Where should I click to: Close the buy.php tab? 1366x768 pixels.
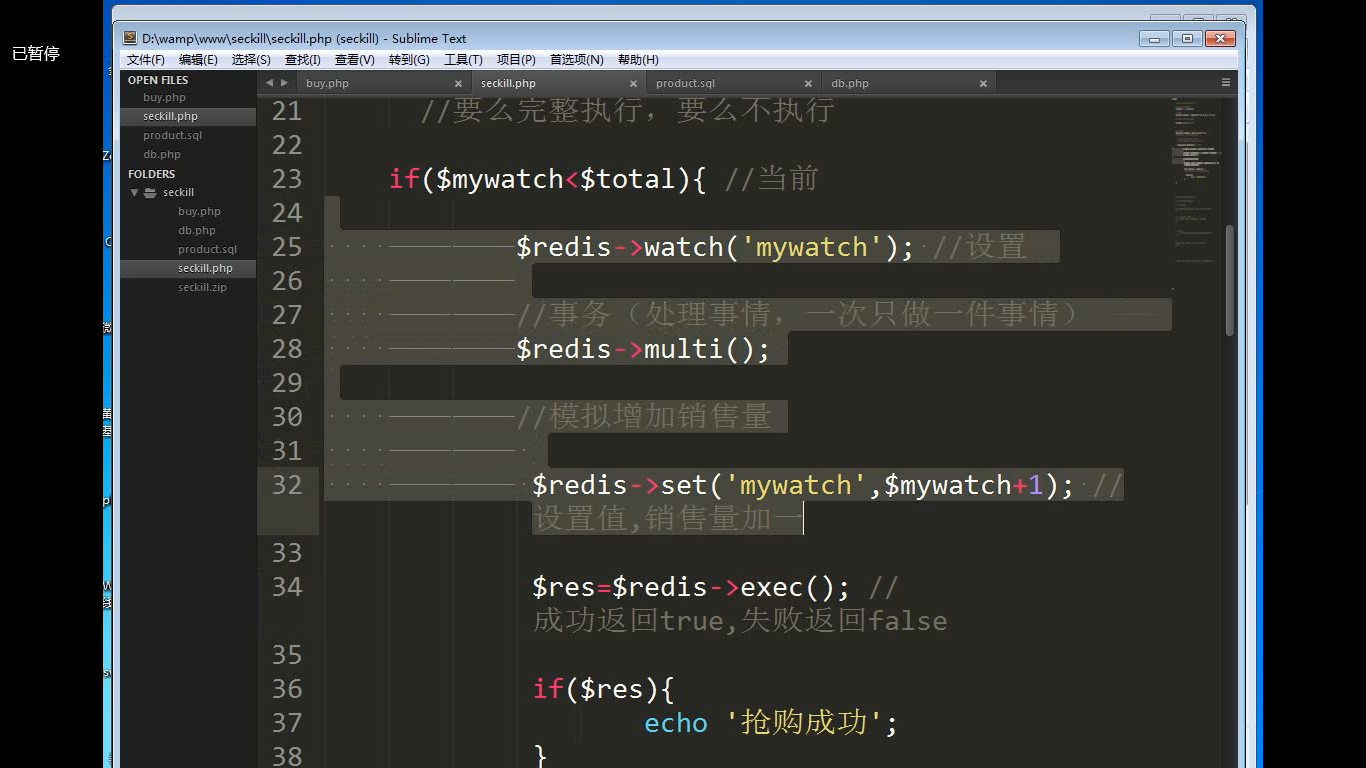click(x=458, y=84)
